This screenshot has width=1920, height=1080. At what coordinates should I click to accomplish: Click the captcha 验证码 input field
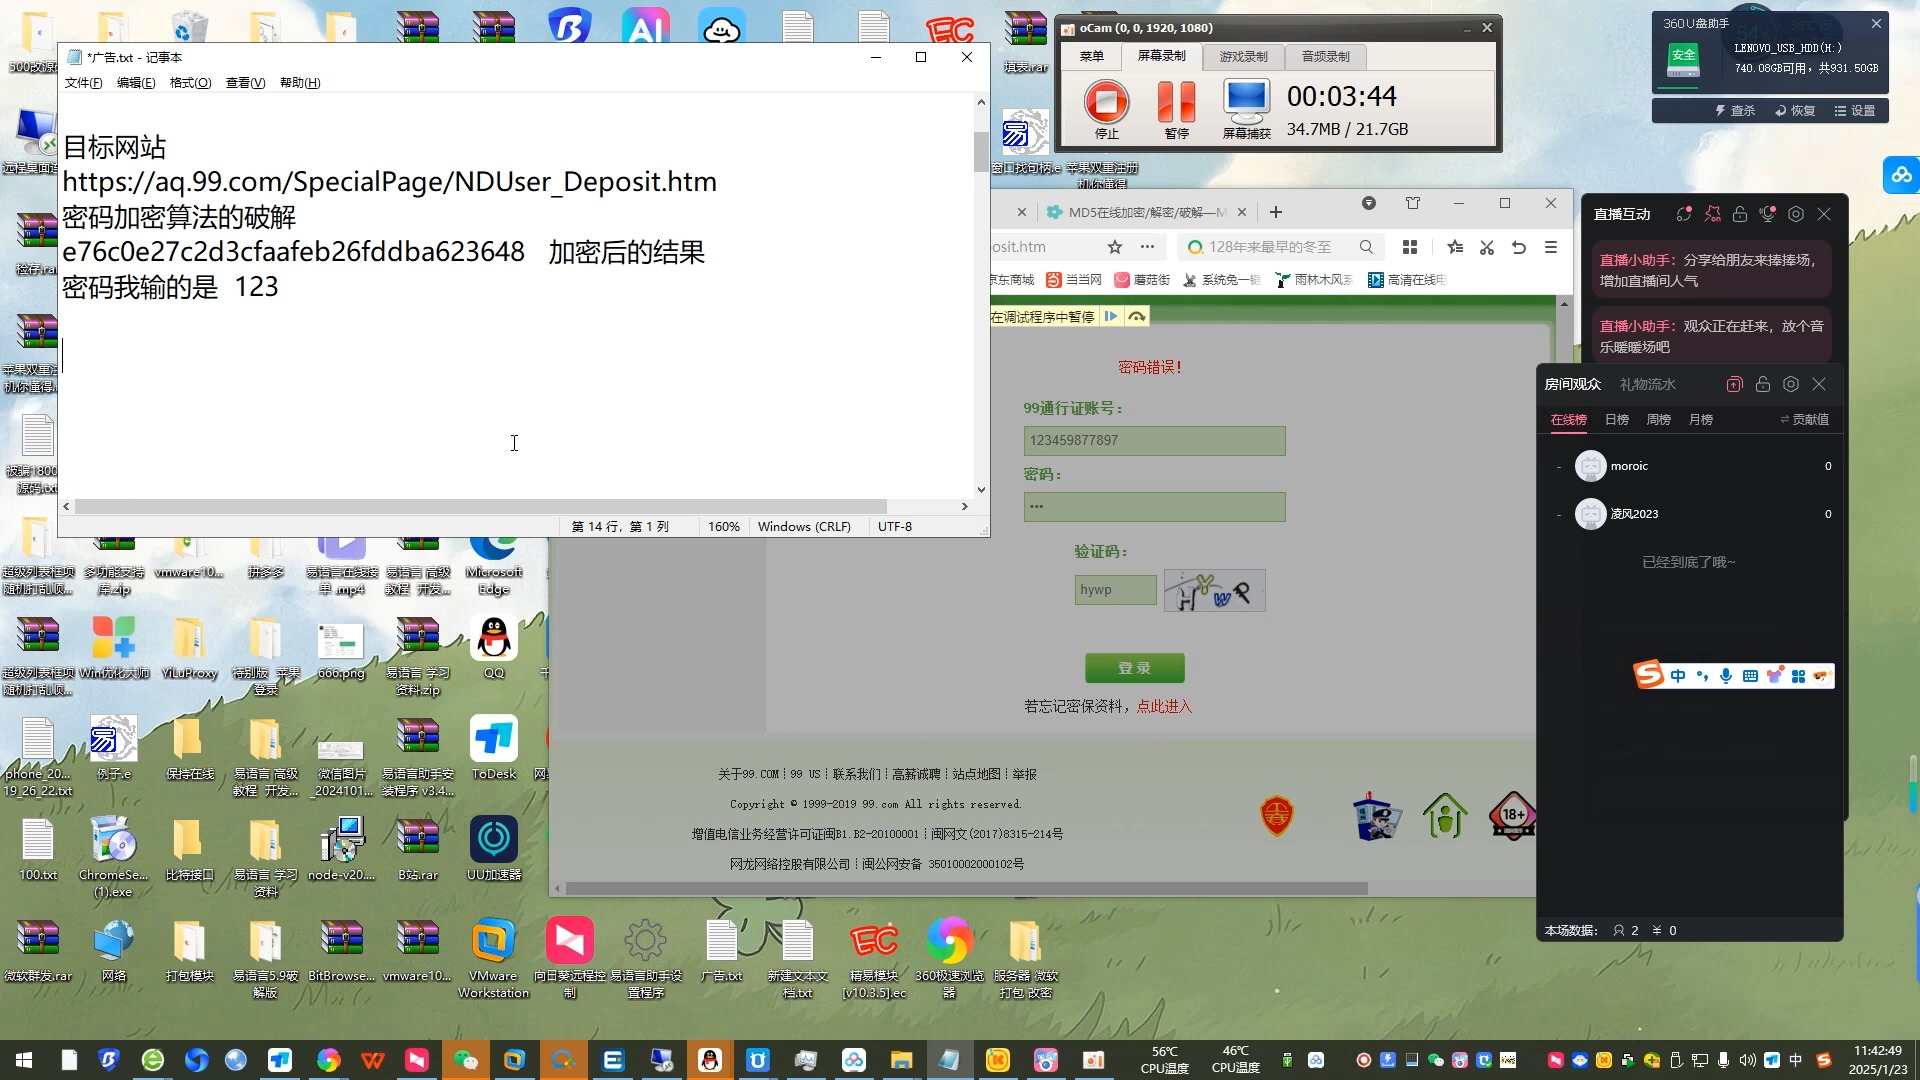point(1115,590)
